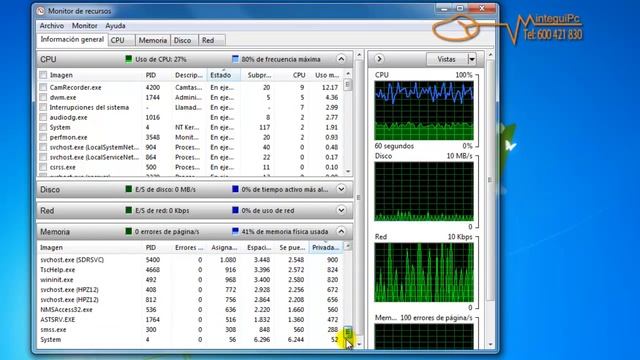Sort Memoria table by Privada... column
Image resolution: width=640 pixels, height=360 pixels.
click(326, 247)
